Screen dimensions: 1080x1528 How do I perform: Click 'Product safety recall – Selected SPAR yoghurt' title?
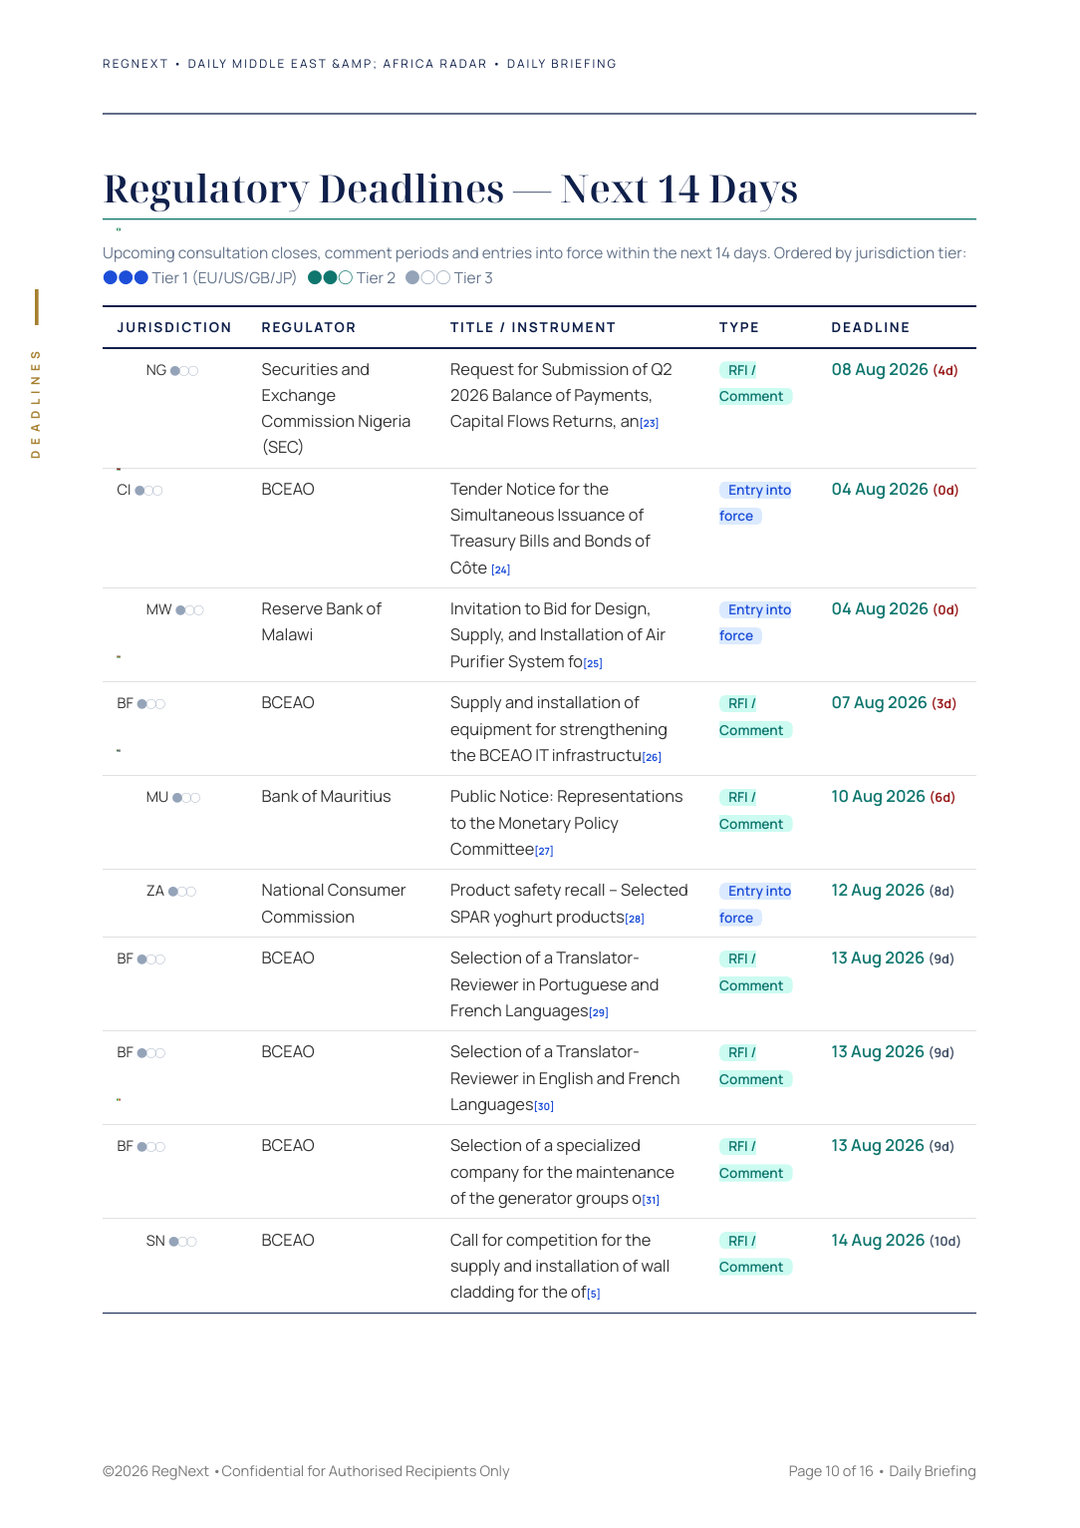coord(569,904)
